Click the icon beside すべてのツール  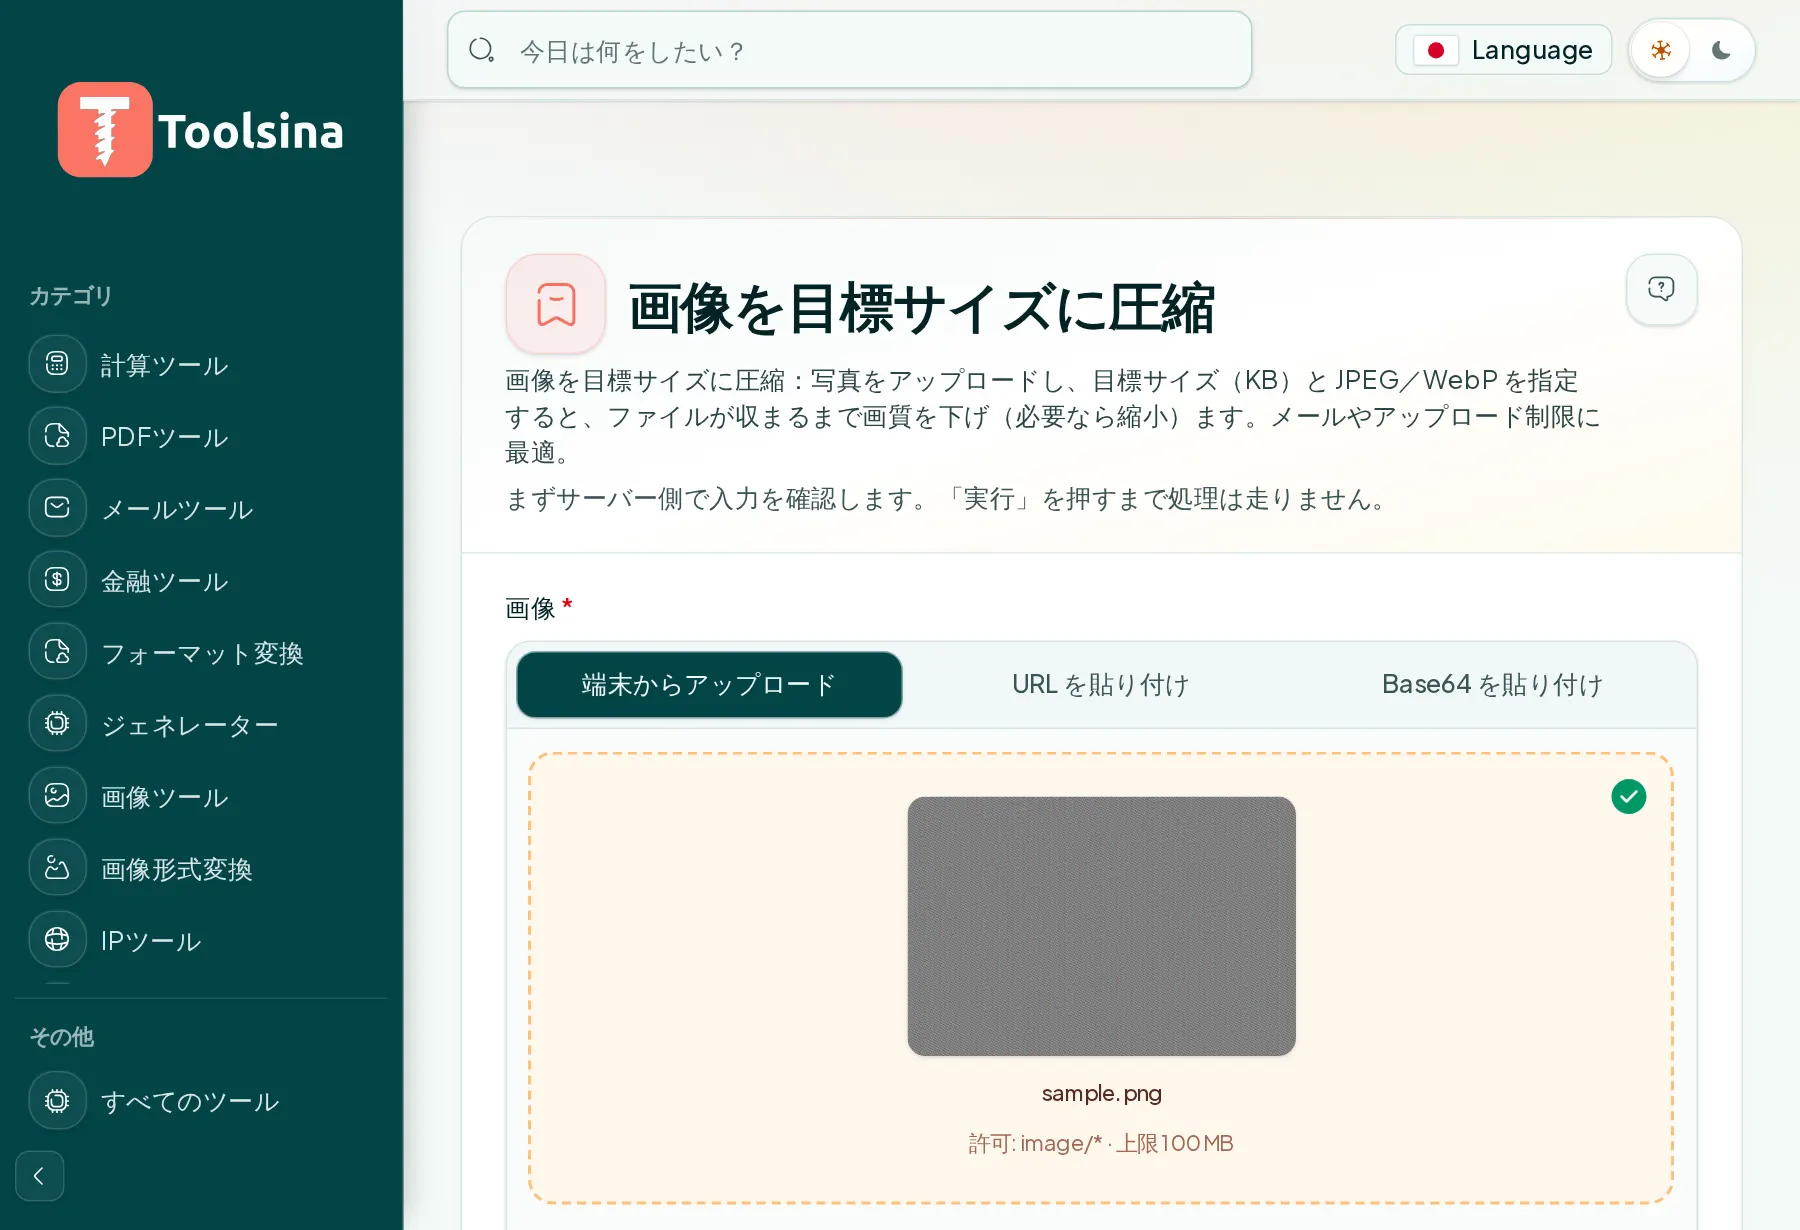tap(57, 1100)
